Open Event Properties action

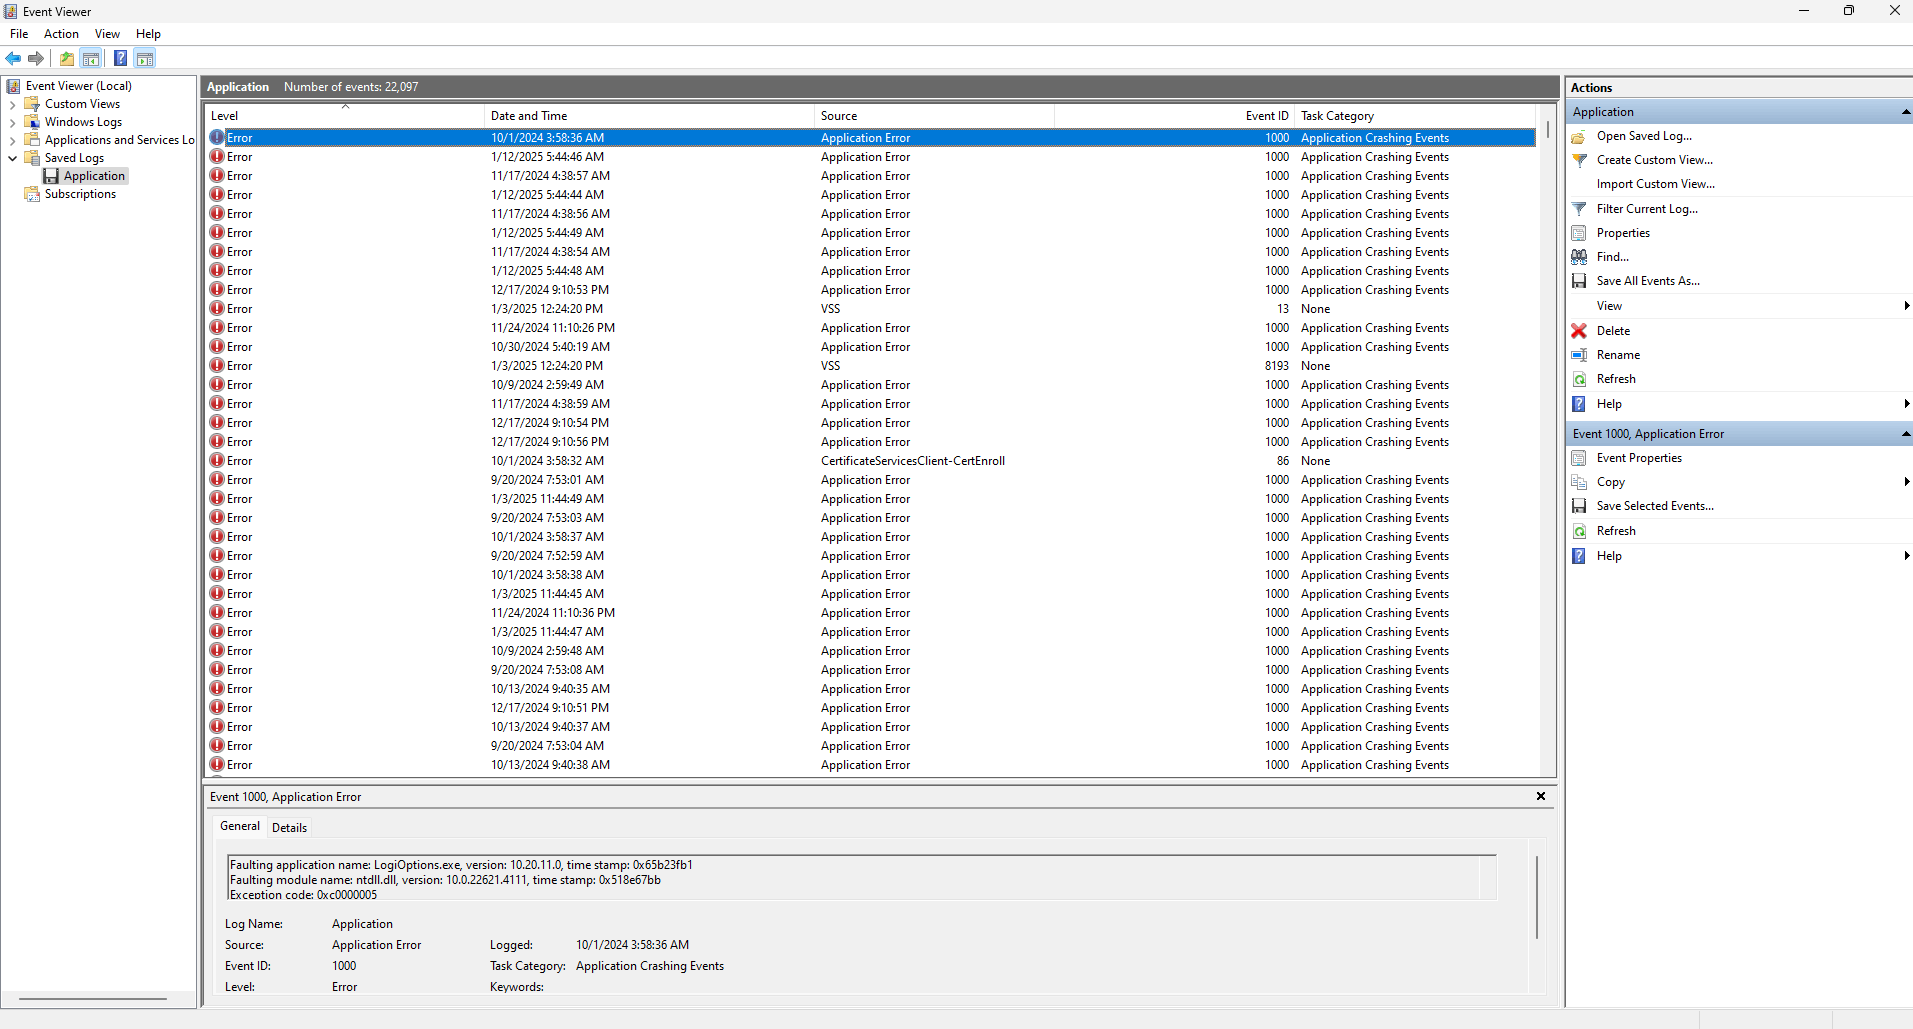coord(1639,458)
